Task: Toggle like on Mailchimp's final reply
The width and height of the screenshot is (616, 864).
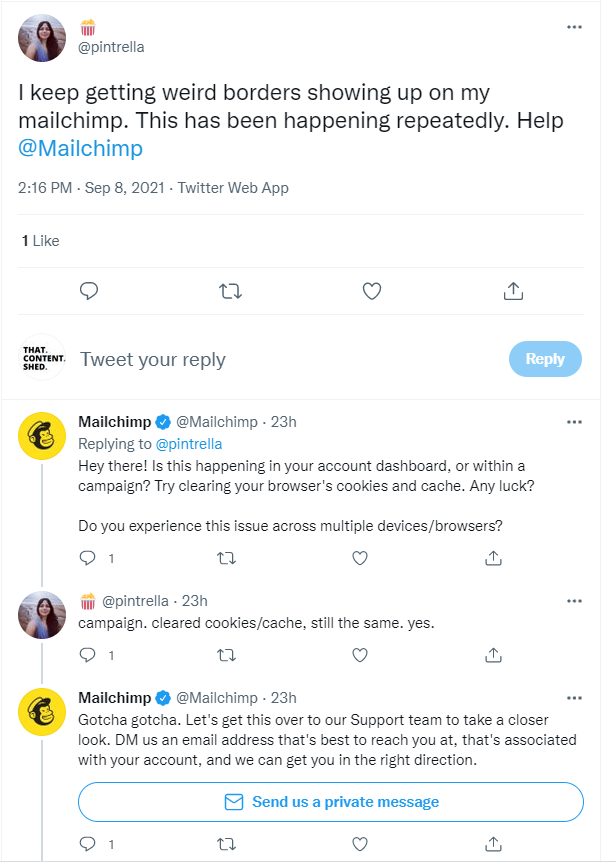Action: tap(359, 844)
